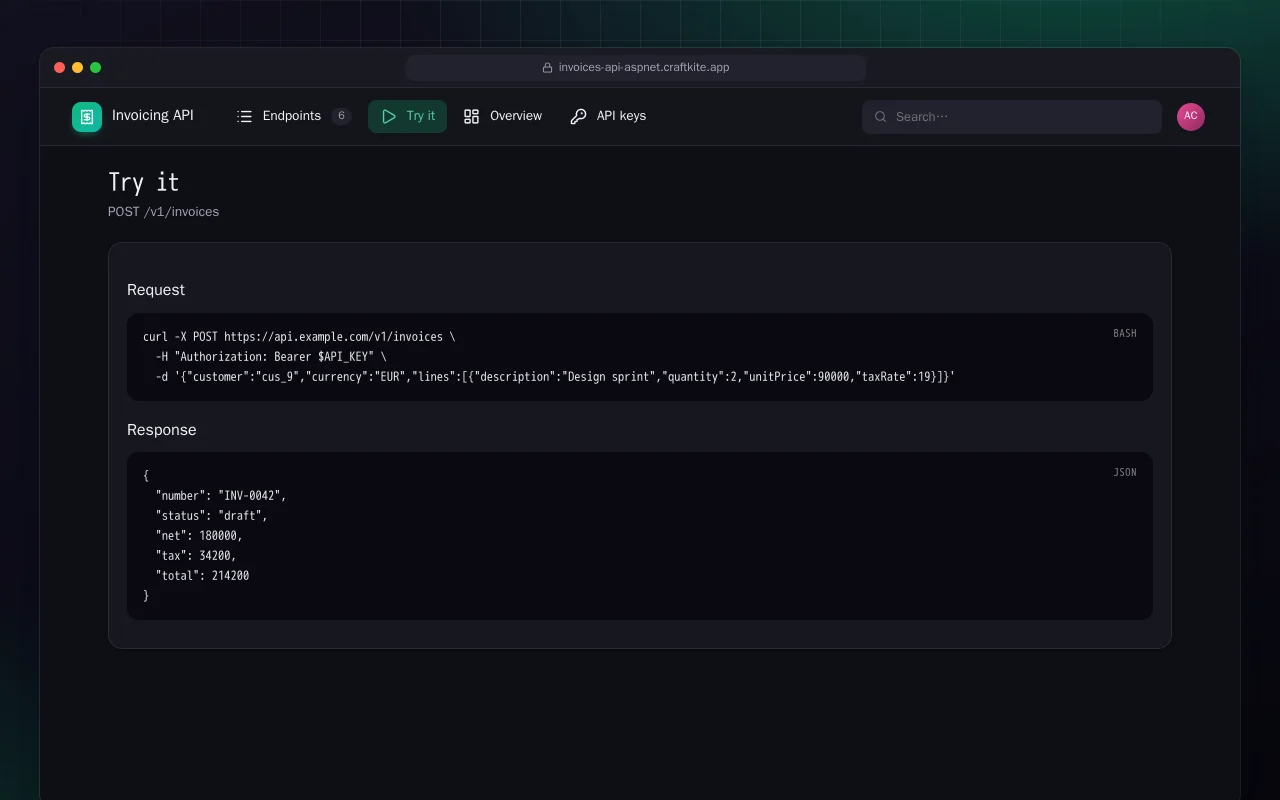Click the JSON language label
The image size is (1280, 800).
tap(1125, 473)
